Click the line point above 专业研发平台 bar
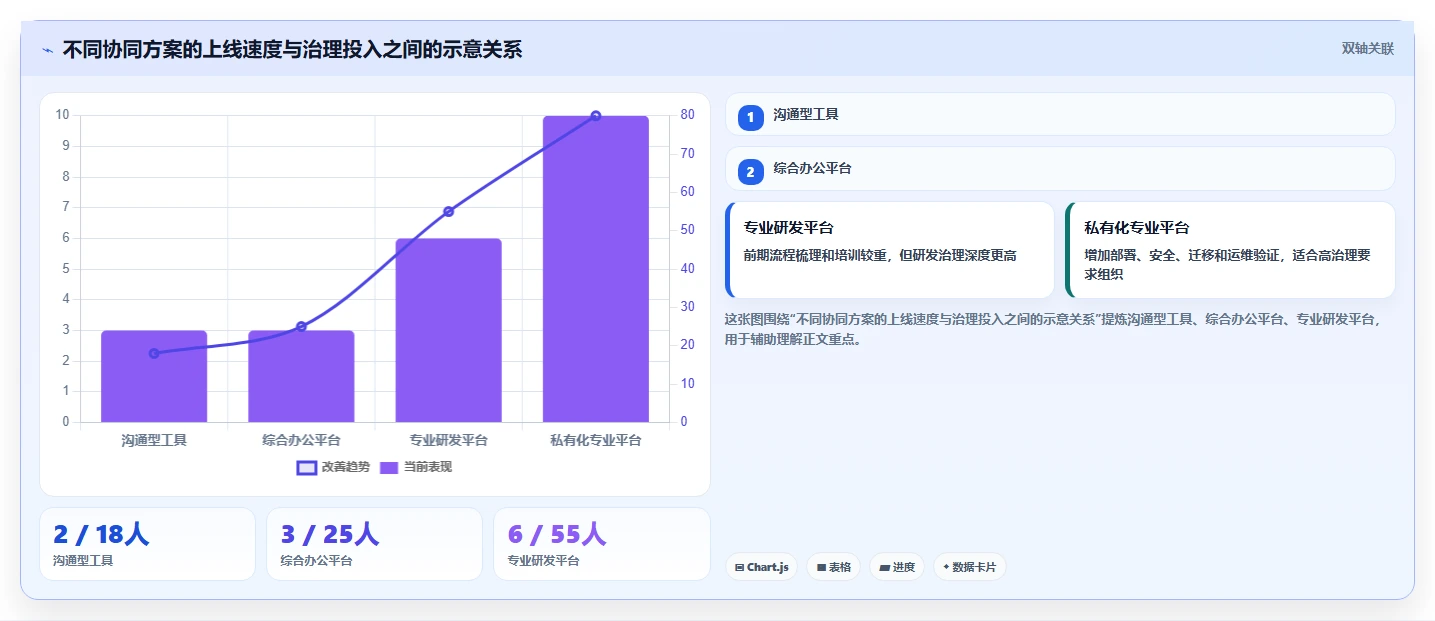 (448, 211)
